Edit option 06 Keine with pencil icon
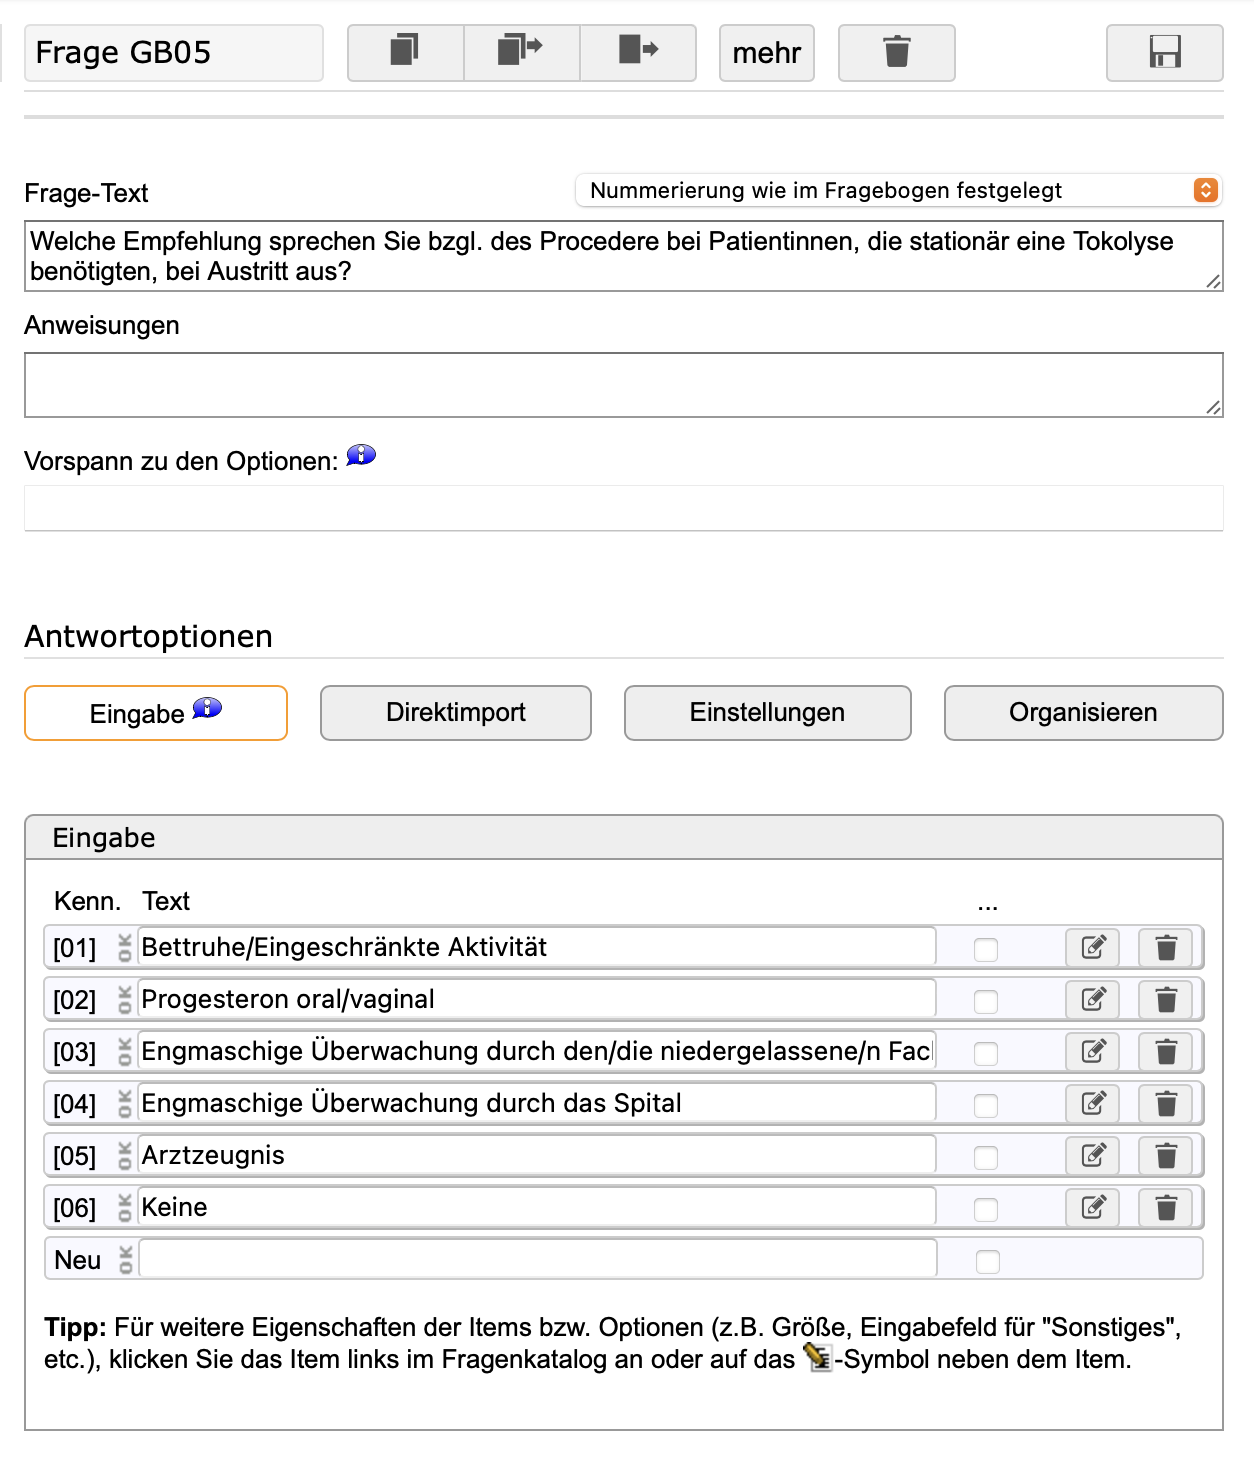Viewport: 1254px width, 1458px height. click(1093, 1208)
